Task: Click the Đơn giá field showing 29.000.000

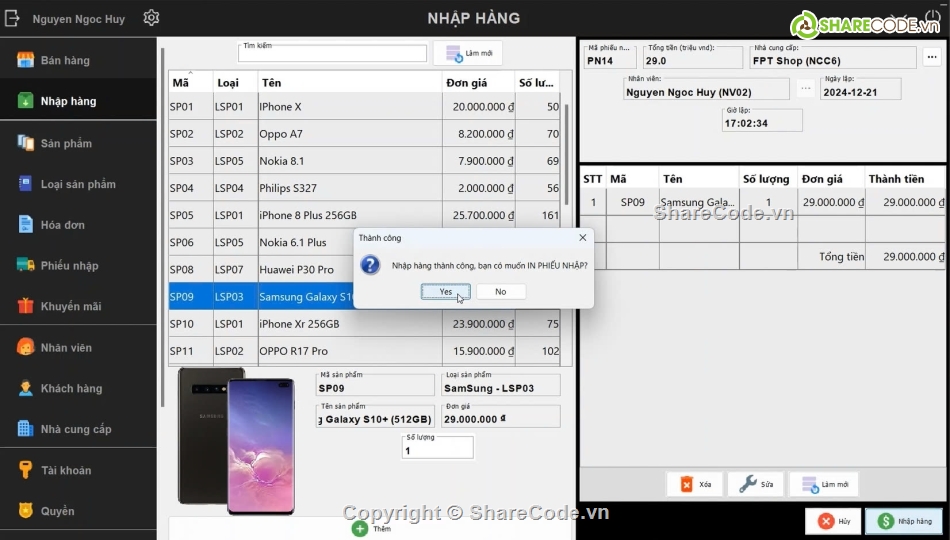Action: tap(501, 419)
